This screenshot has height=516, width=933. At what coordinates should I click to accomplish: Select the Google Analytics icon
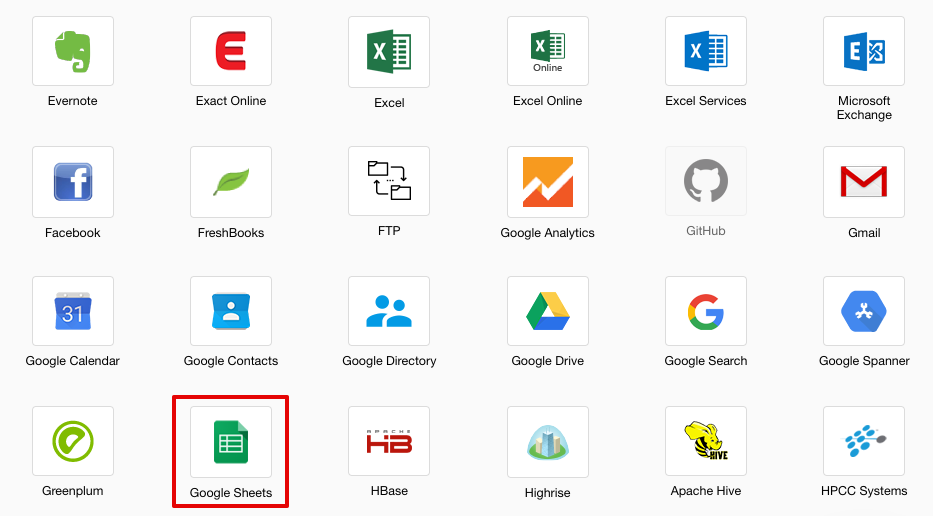tap(547, 182)
